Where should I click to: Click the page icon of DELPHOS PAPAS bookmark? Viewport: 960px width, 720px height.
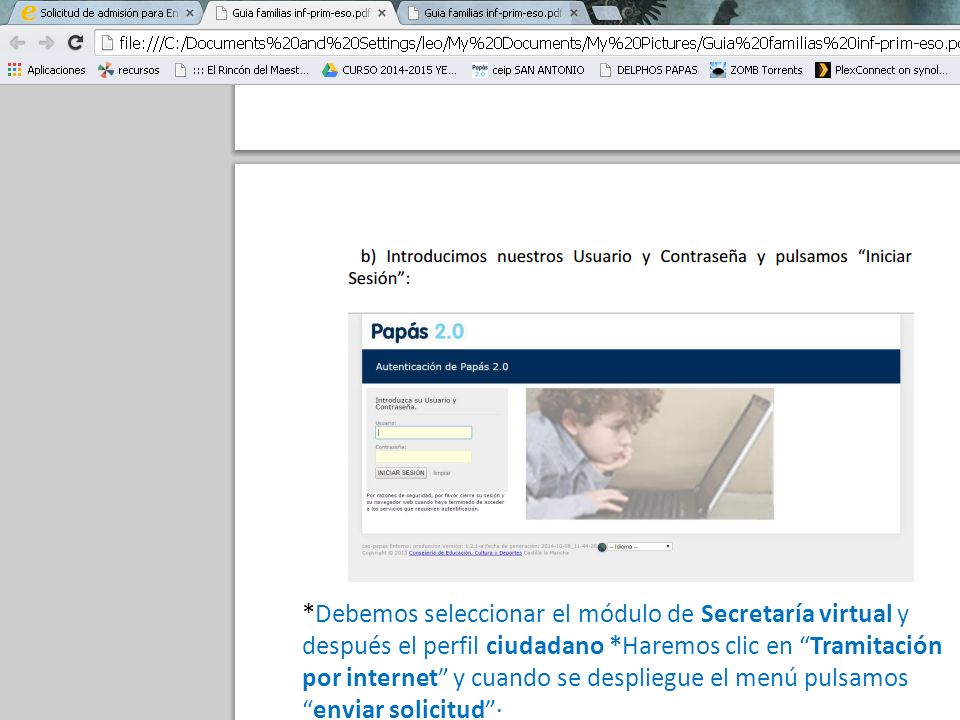coord(605,70)
